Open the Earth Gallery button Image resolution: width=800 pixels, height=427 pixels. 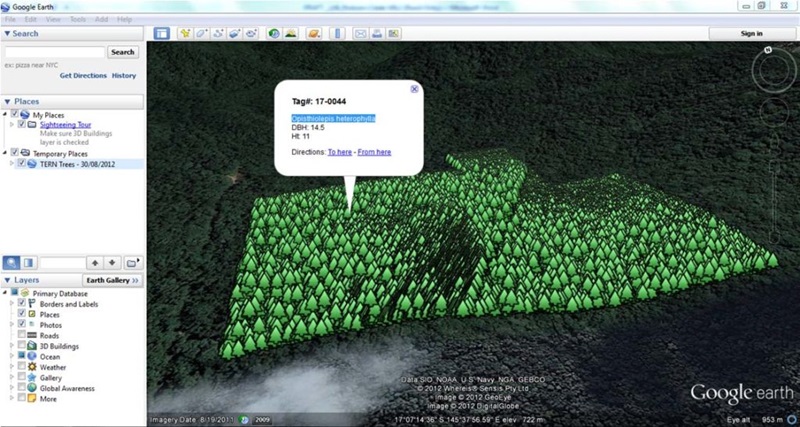pos(112,281)
